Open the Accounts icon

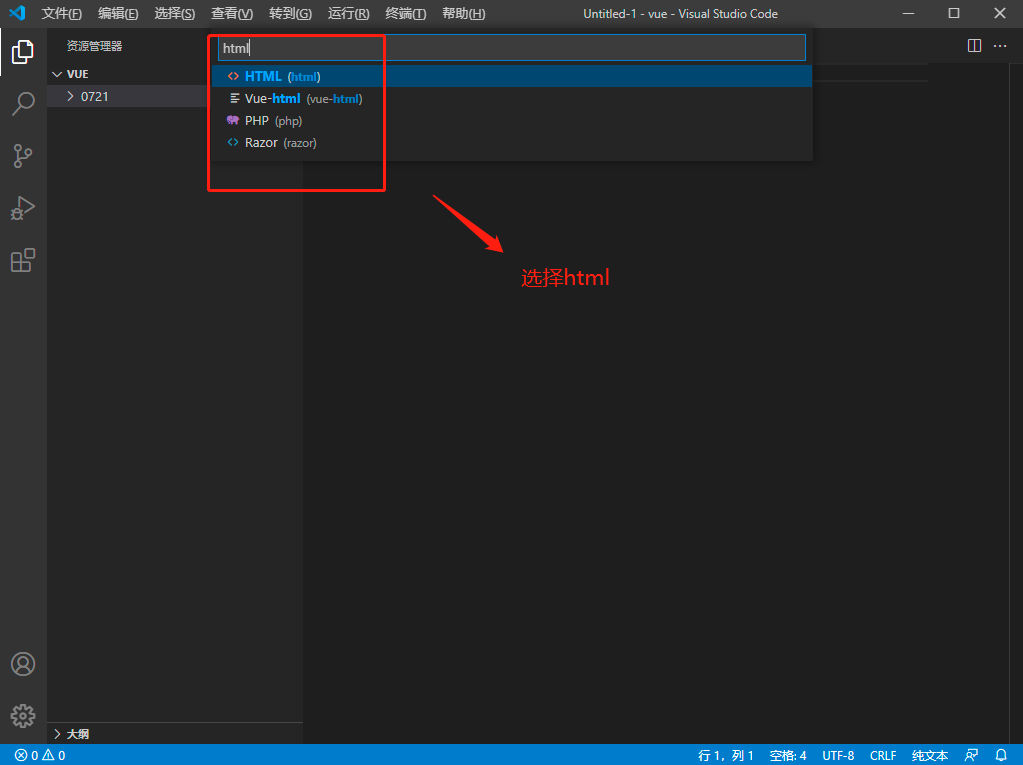click(x=23, y=664)
